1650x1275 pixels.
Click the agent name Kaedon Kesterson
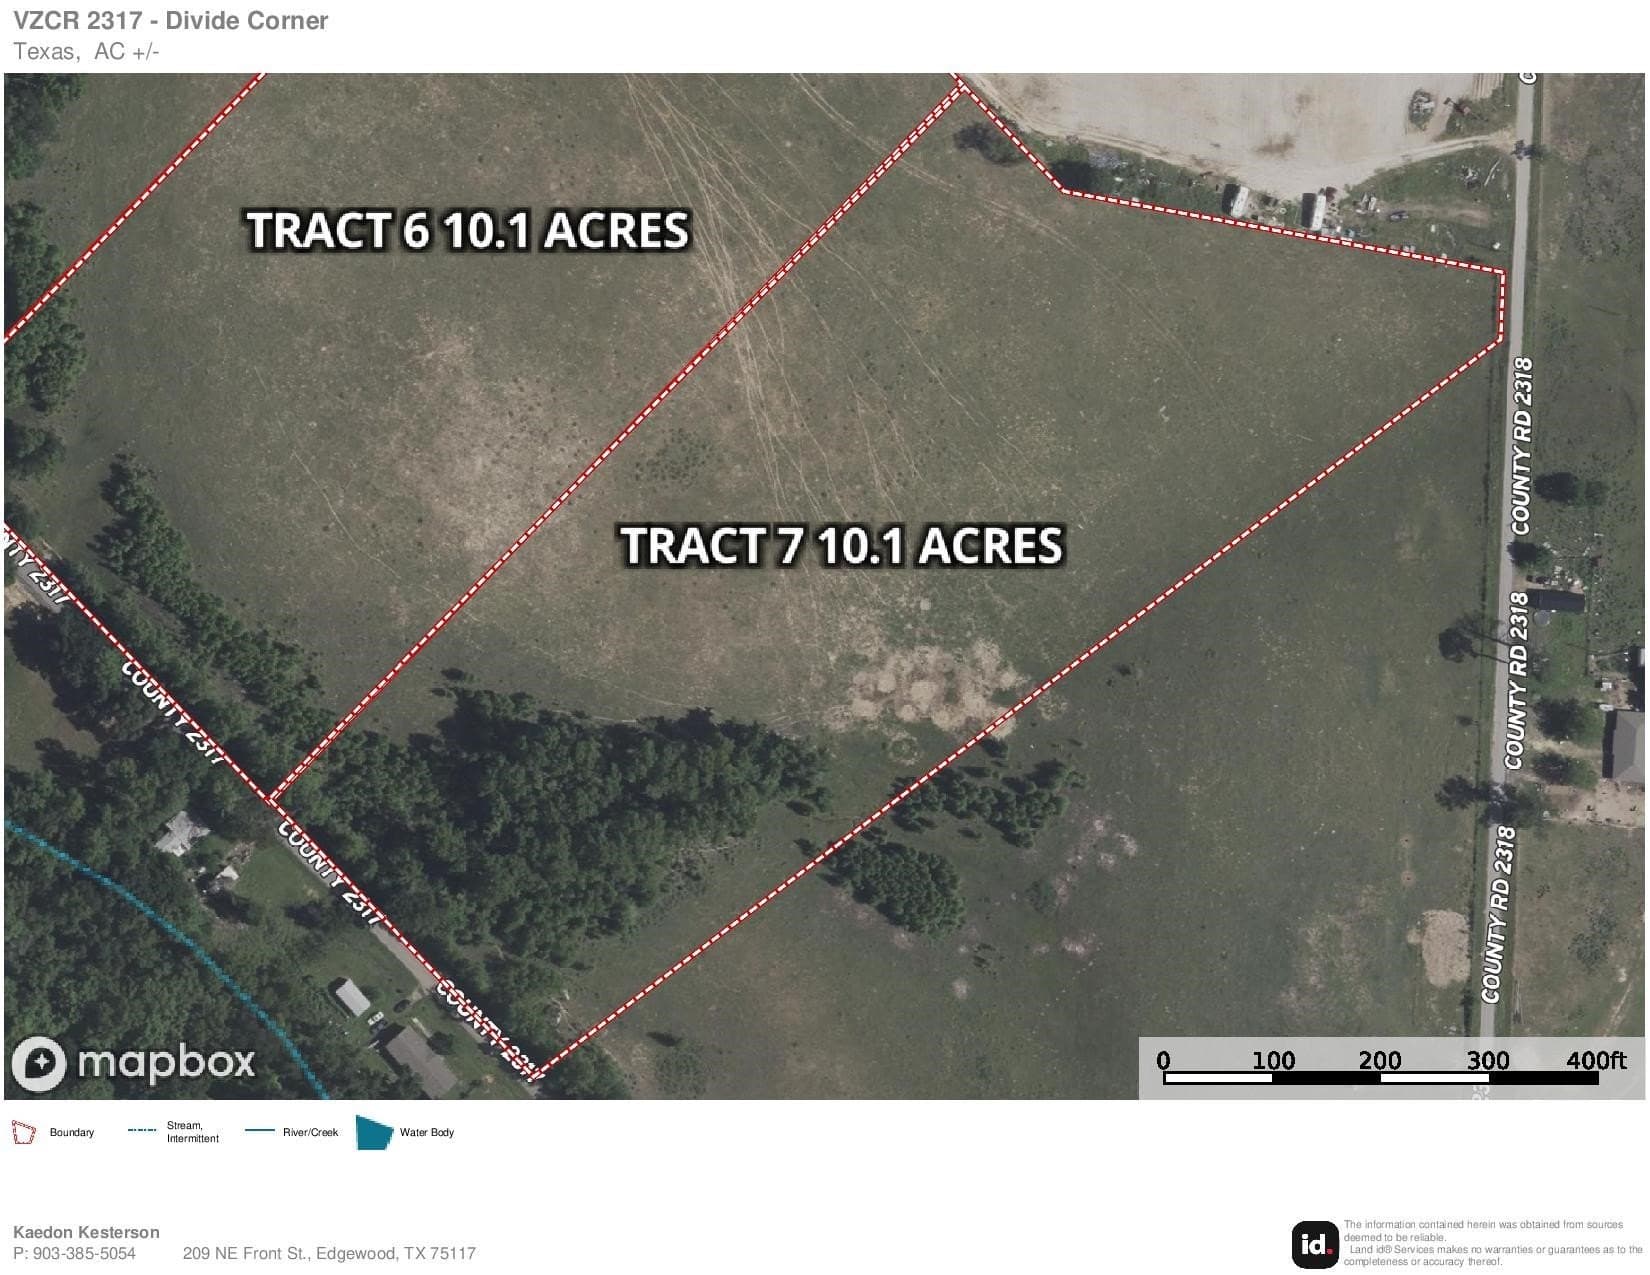point(86,1232)
